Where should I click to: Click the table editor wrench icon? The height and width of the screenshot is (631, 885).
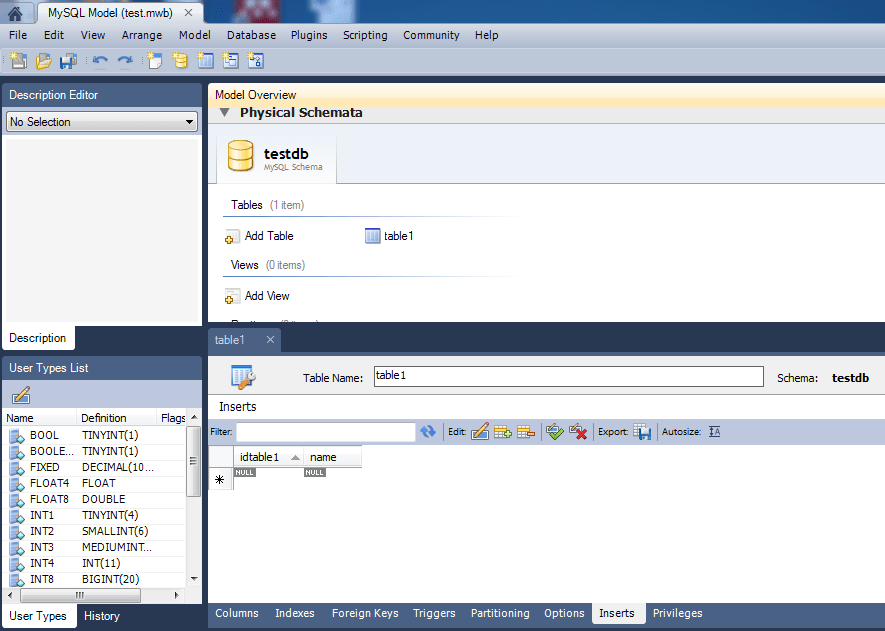(244, 377)
